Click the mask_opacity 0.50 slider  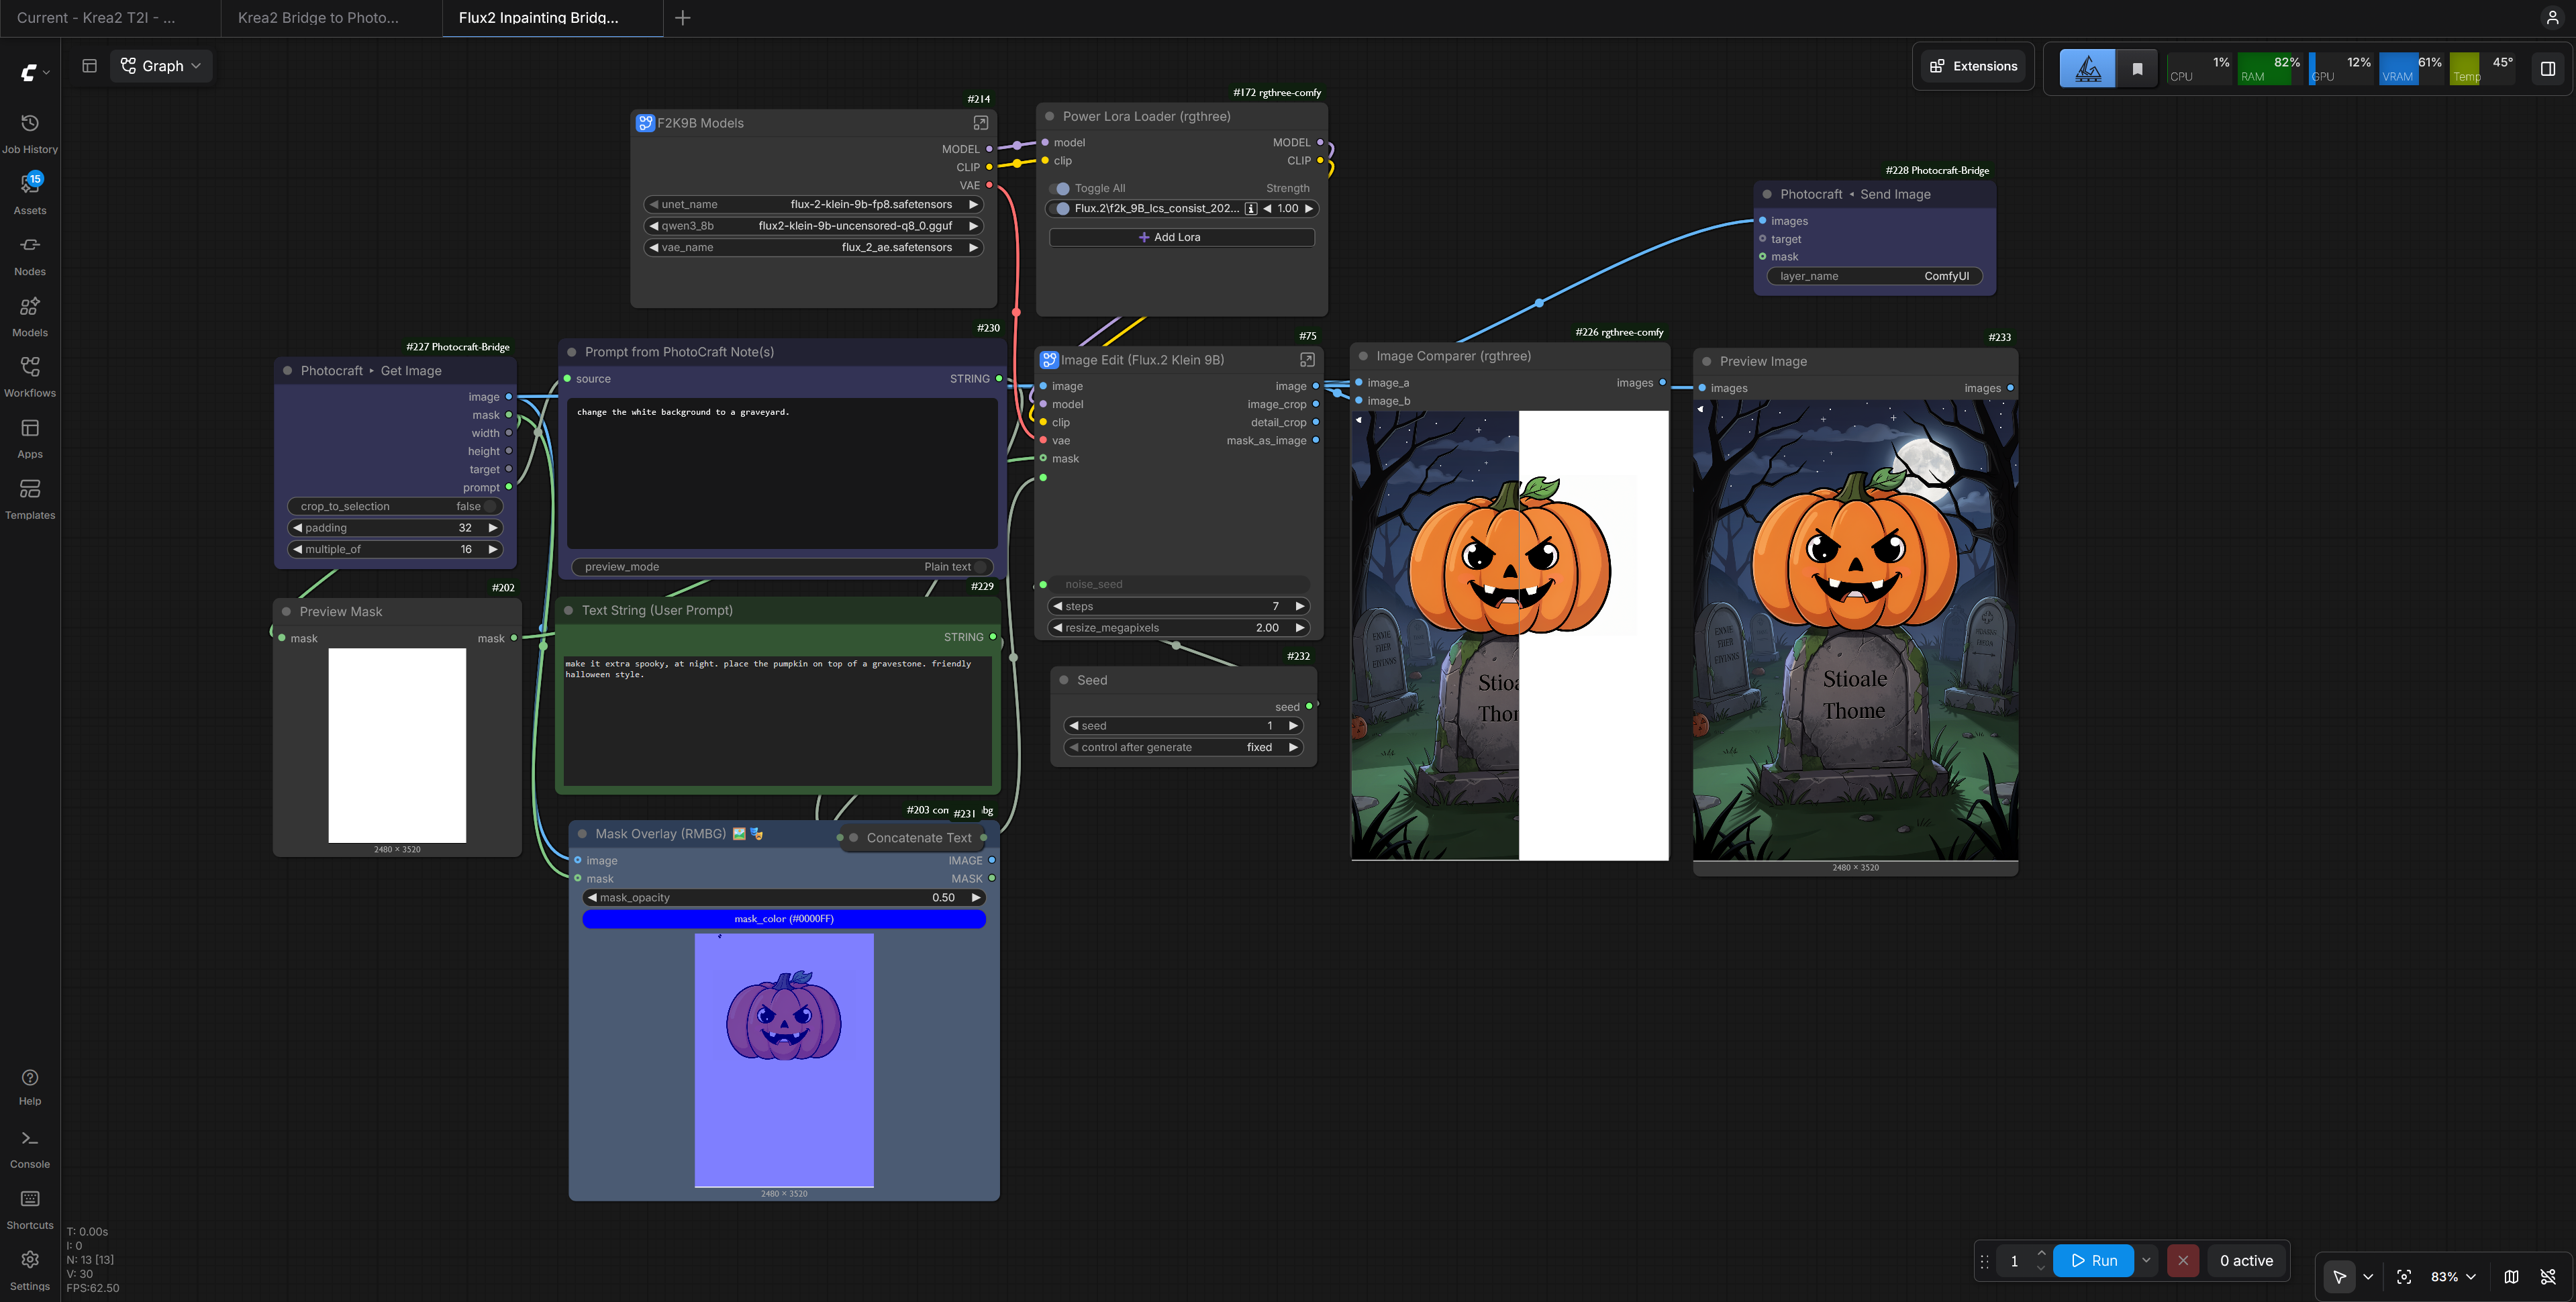click(x=784, y=898)
